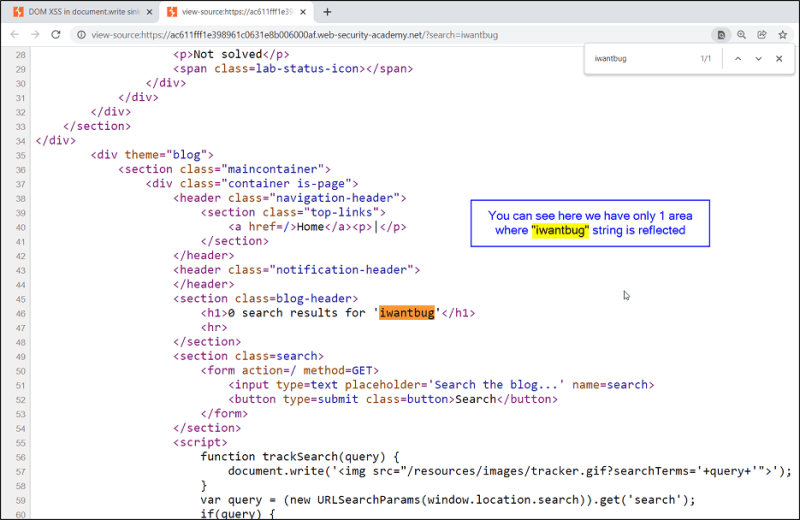Open site information icon in address bar
The image size is (800, 520).
[81, 35]
